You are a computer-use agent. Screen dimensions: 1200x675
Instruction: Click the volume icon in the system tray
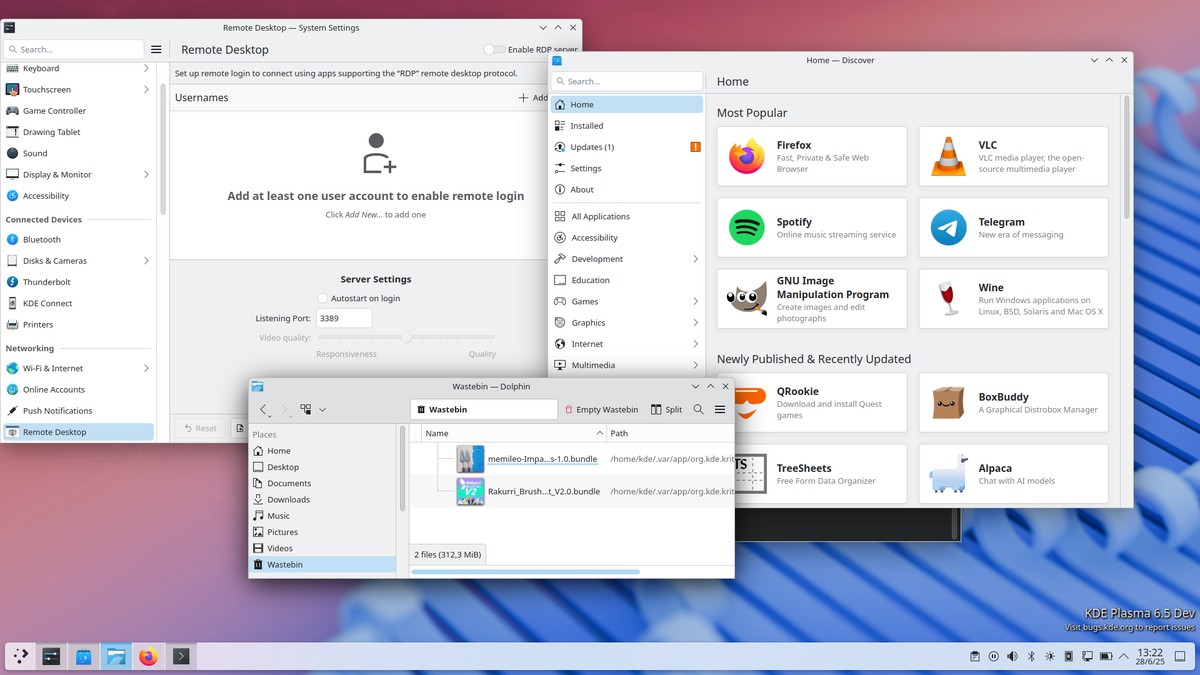[1013, 656]
